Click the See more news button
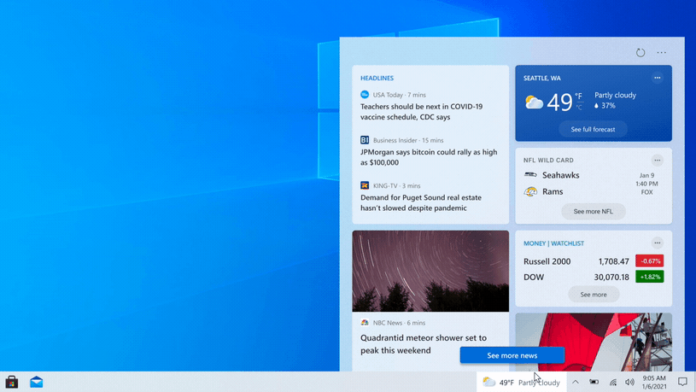 pyautogui.click(x=512, y=355)
